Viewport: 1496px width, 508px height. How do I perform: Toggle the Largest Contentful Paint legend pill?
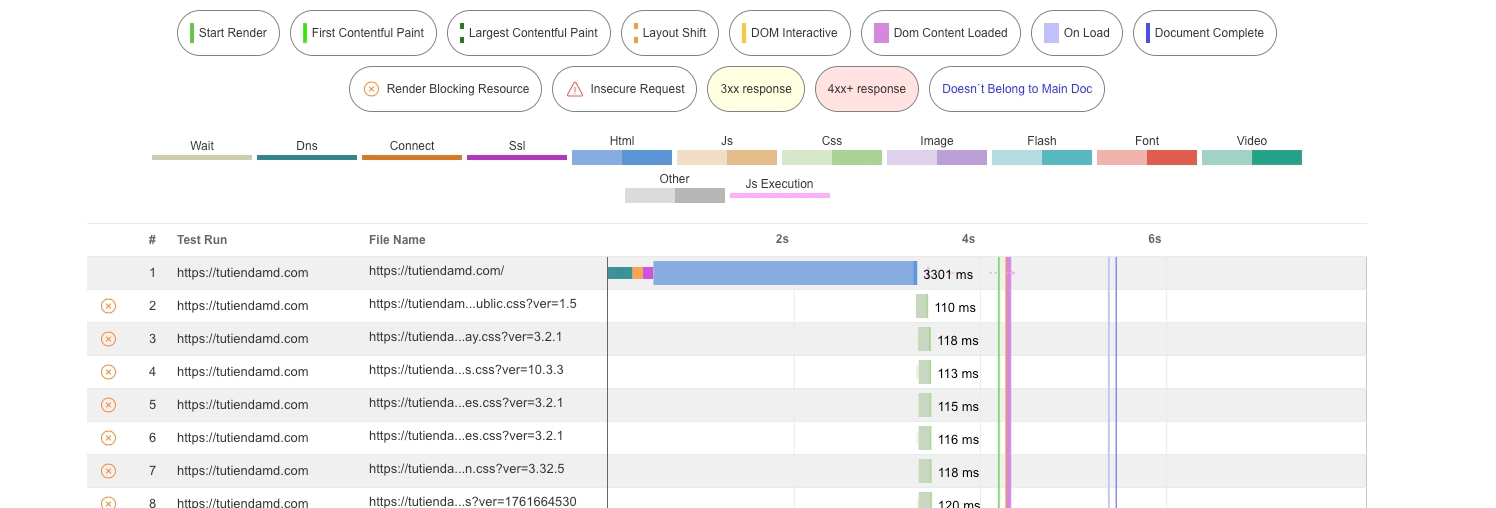tap(528, 33)
